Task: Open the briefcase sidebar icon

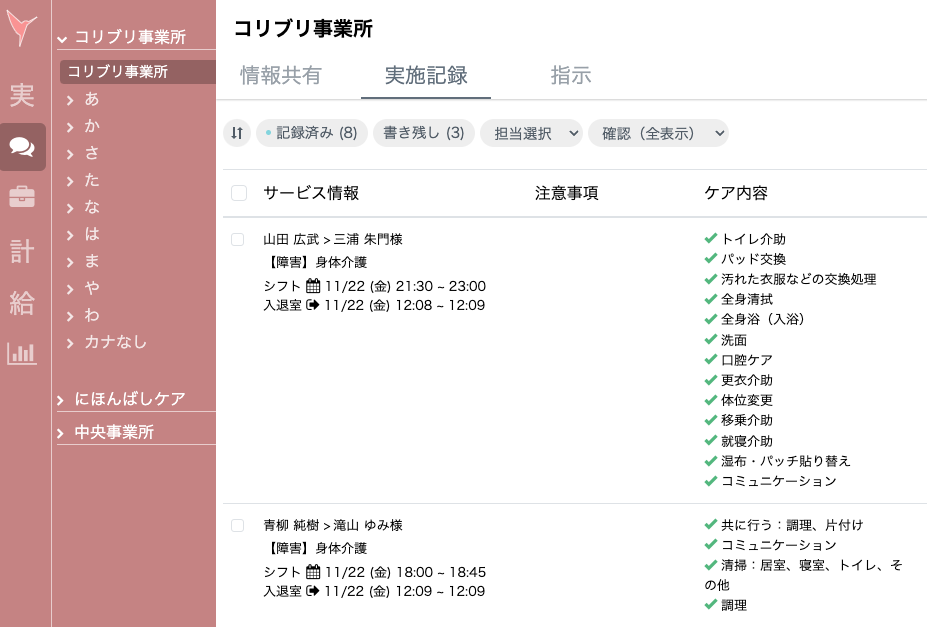Action: pos(22,197)
